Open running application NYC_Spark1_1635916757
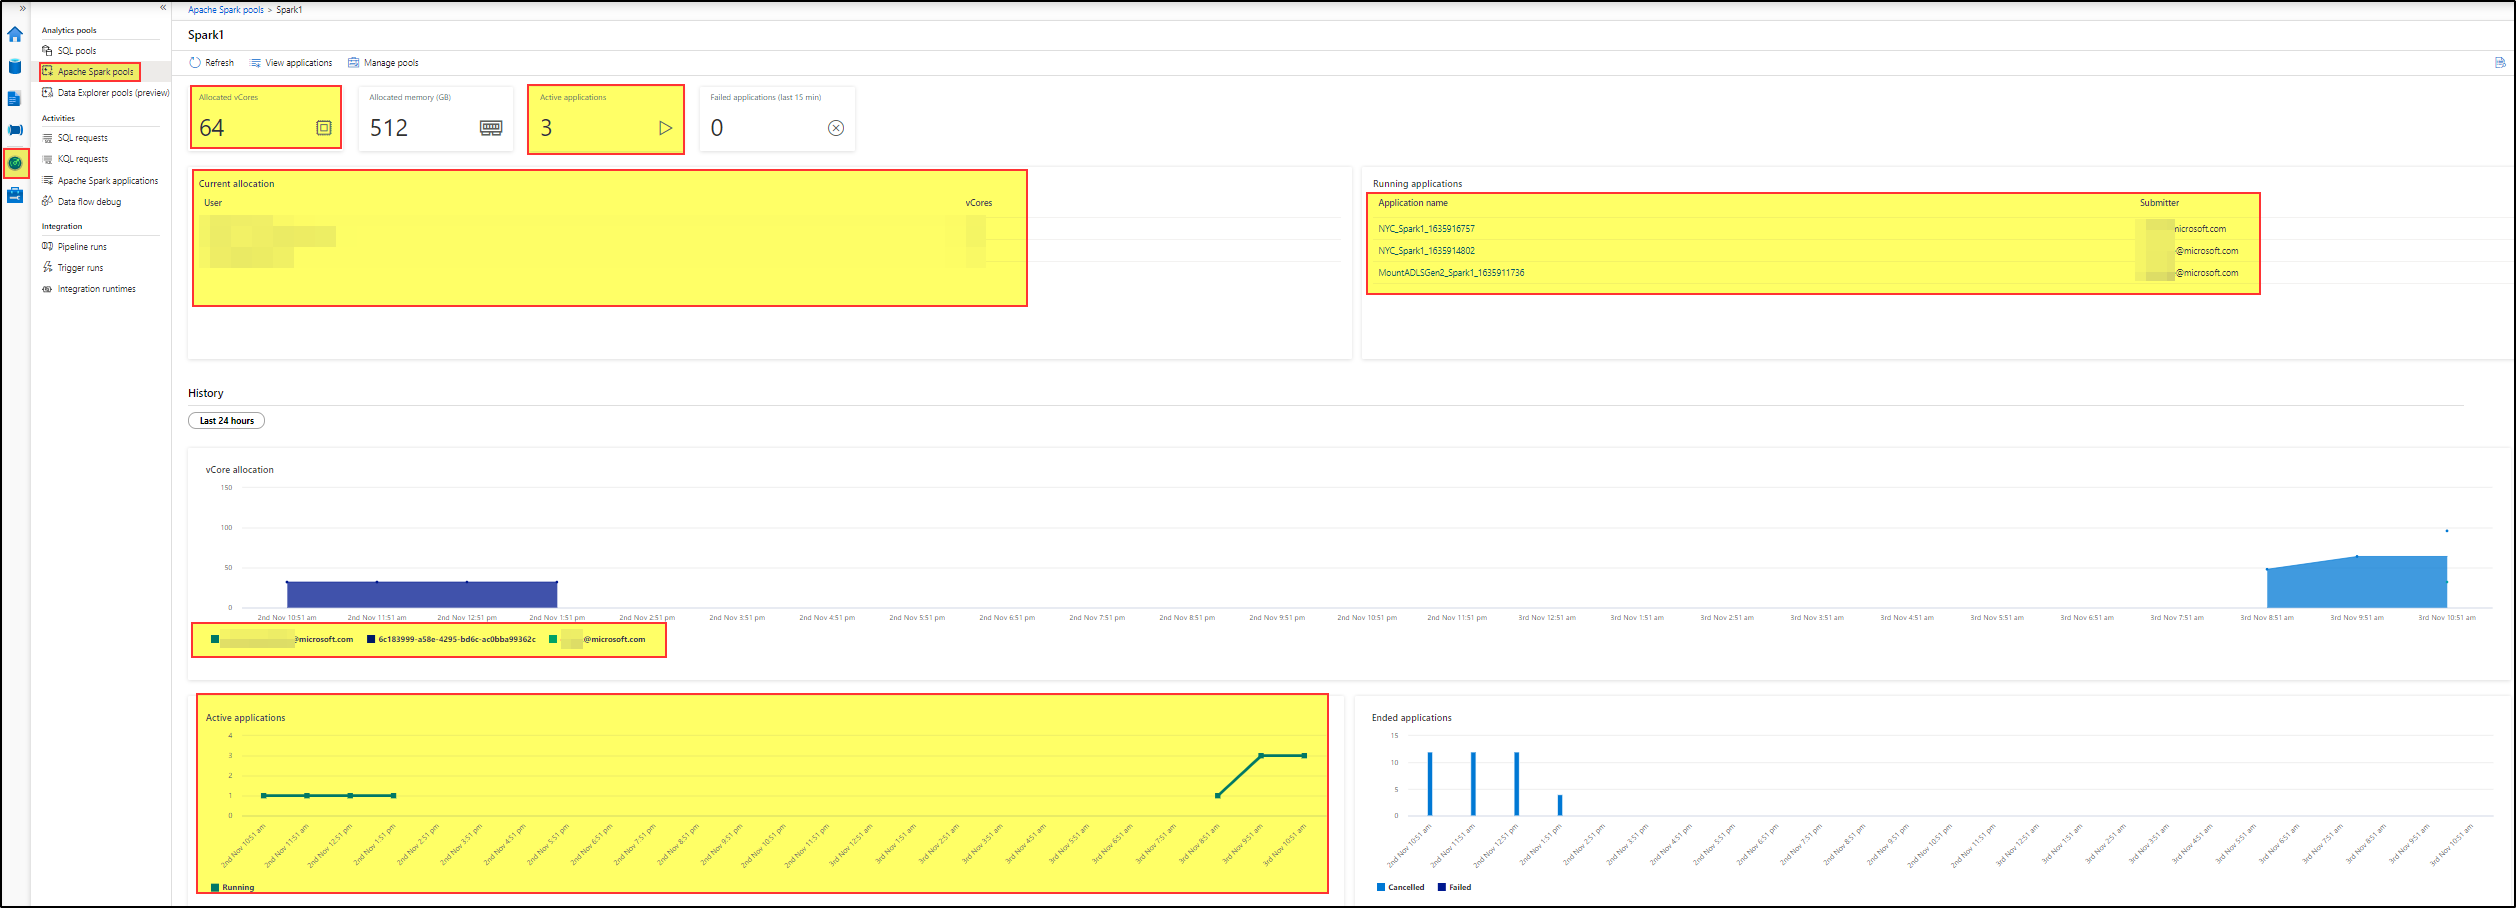The image size is (2516, 908). [1426, 229]
